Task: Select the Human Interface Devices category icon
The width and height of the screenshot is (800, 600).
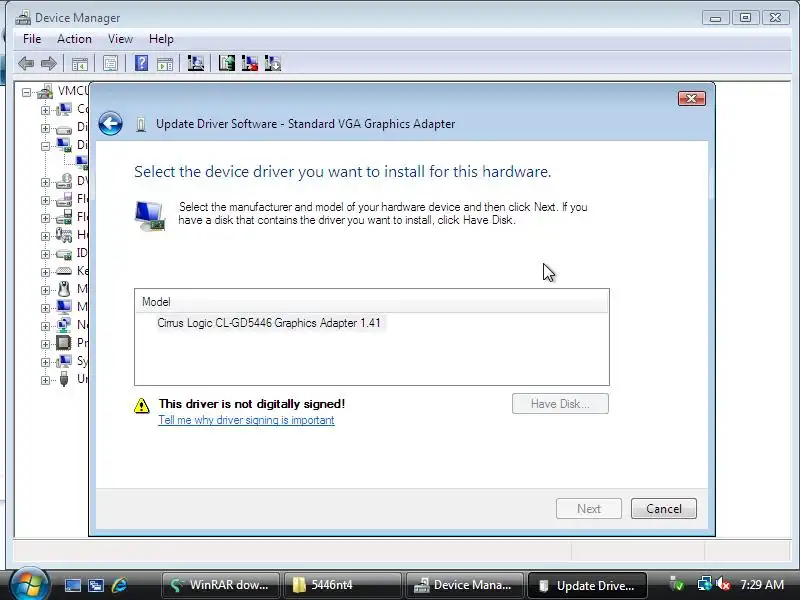Action: click(x=64, y=235)
